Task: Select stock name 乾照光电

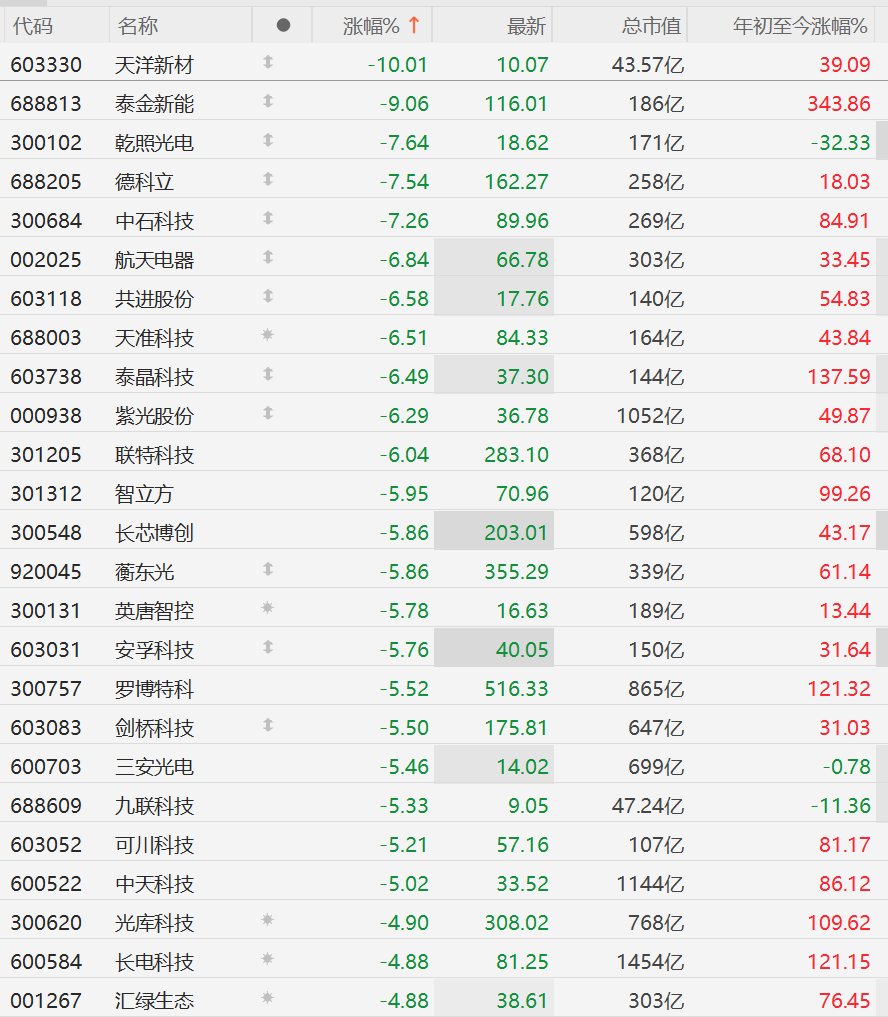Action: (x=154, y=143)
